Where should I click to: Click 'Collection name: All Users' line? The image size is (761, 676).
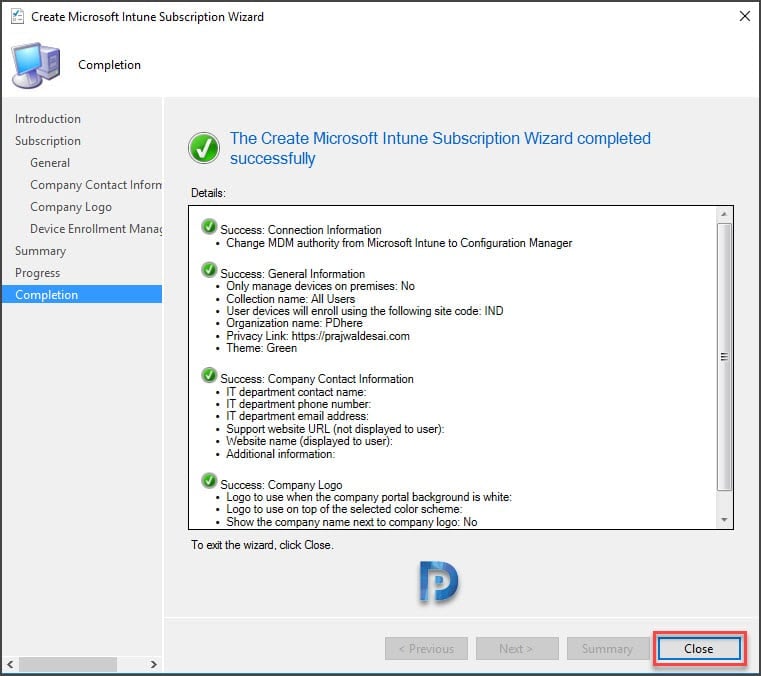[290, 299]
